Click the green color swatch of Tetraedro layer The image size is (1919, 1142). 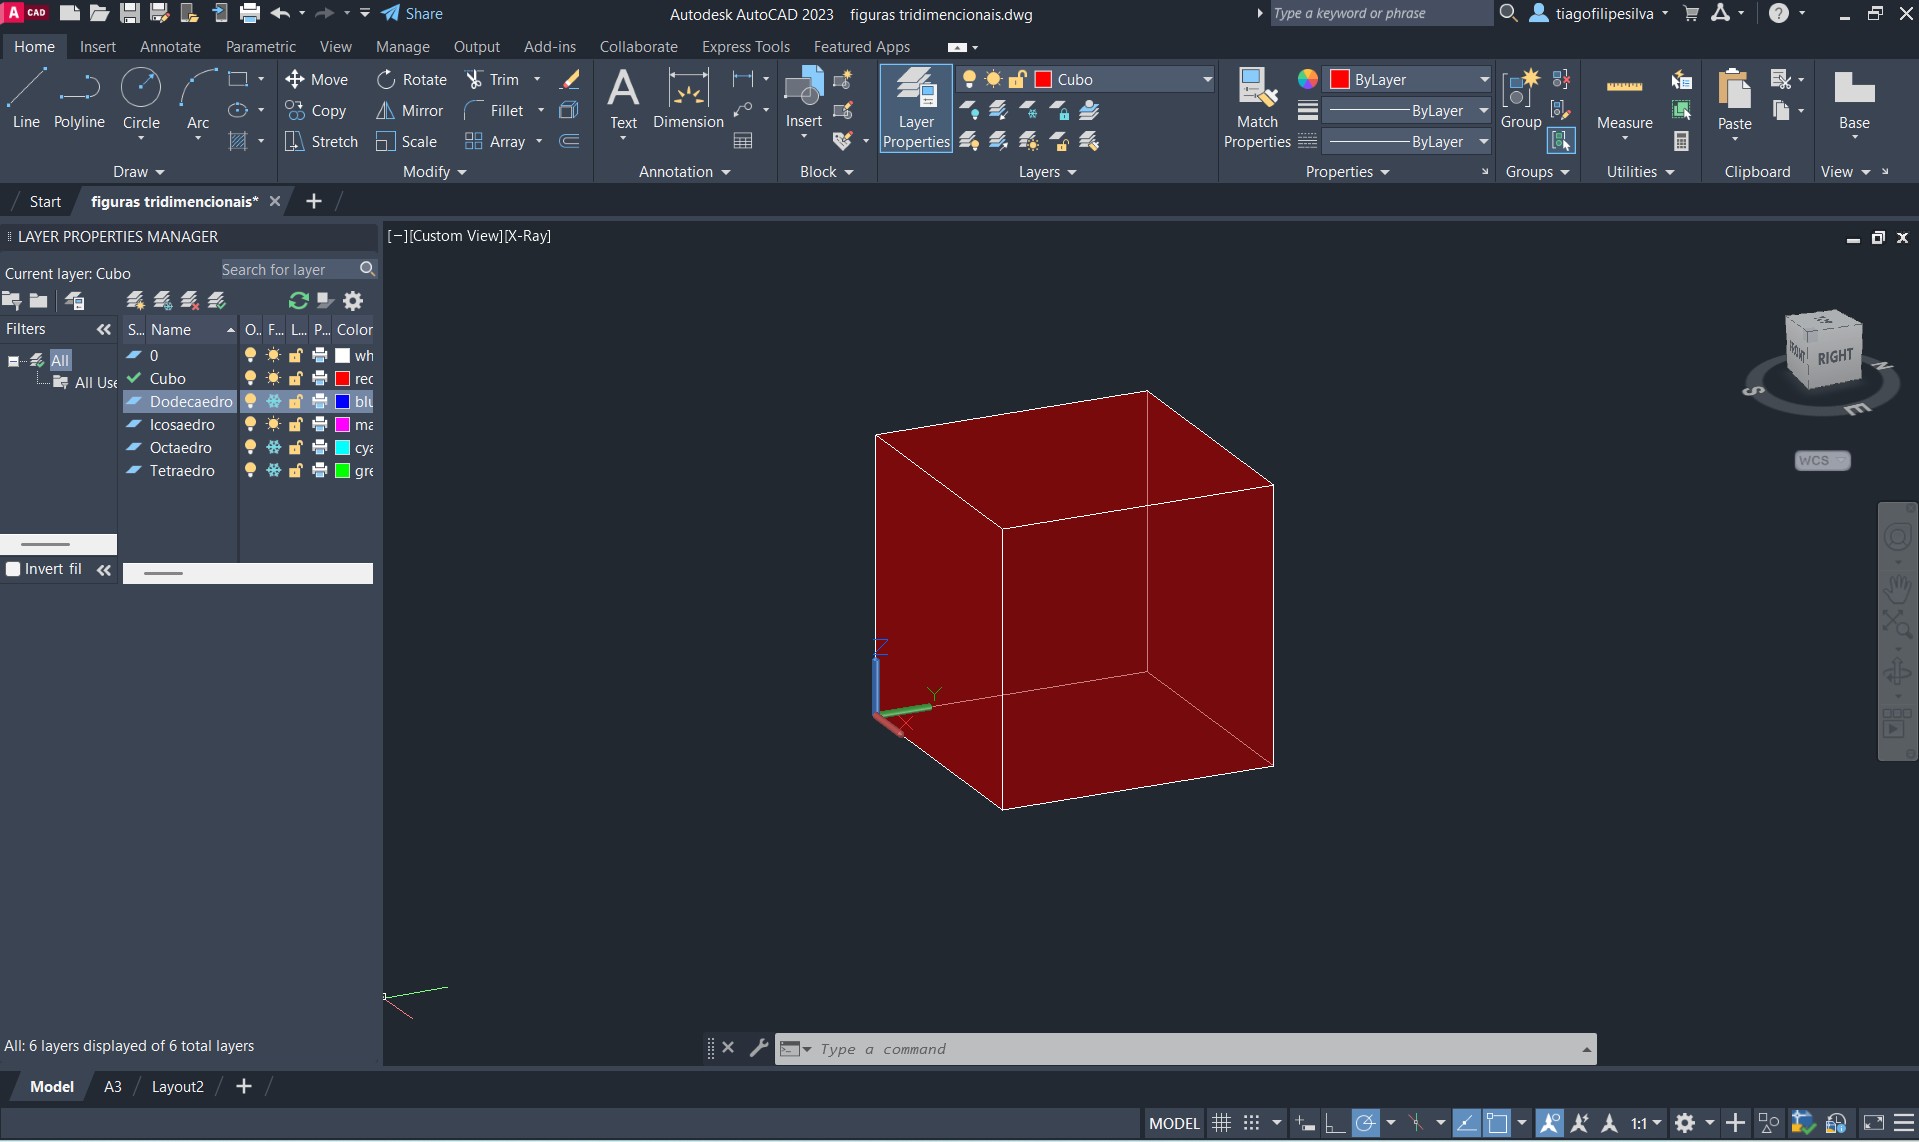click(x=342, y=470)
